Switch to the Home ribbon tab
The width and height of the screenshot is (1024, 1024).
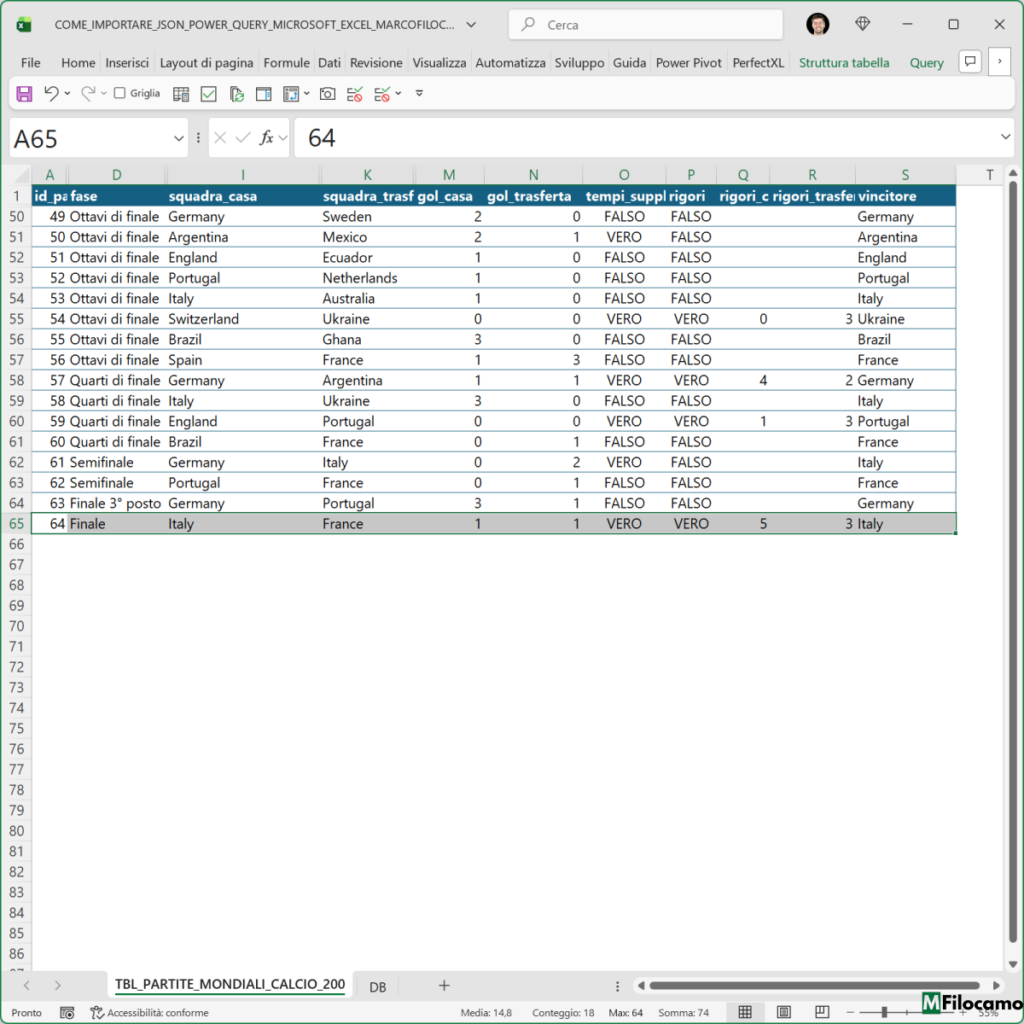78,63
